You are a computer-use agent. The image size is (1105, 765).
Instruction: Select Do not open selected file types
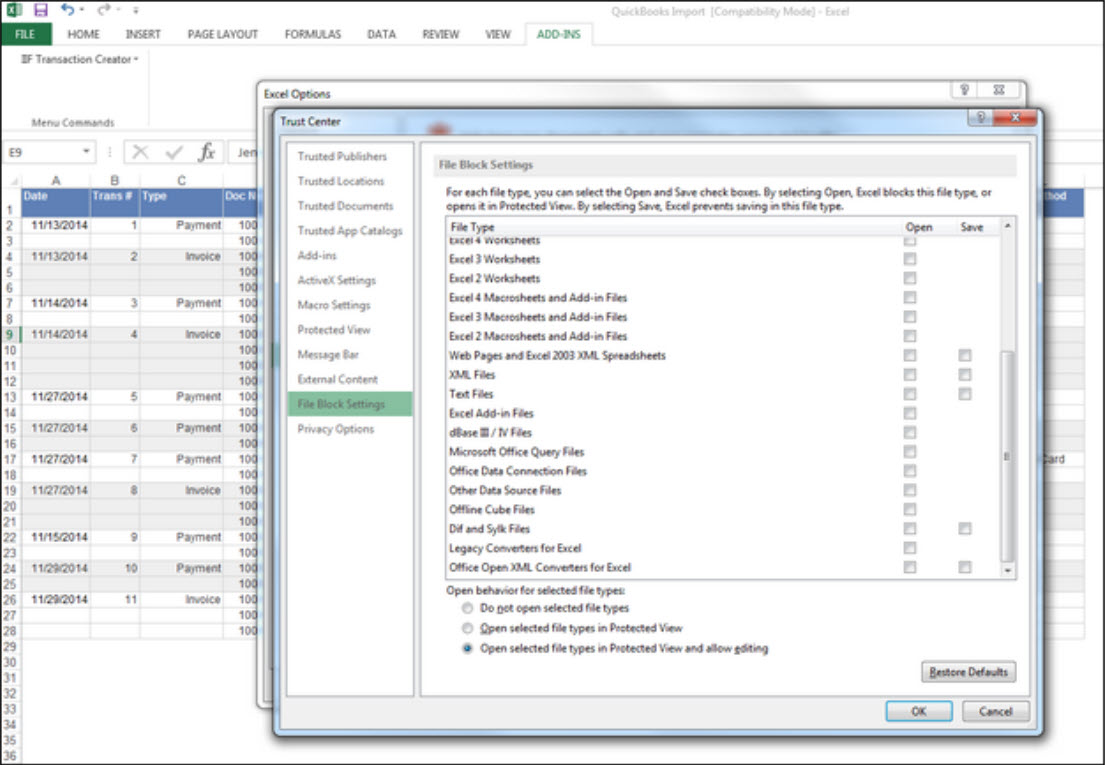coord(467,608)
